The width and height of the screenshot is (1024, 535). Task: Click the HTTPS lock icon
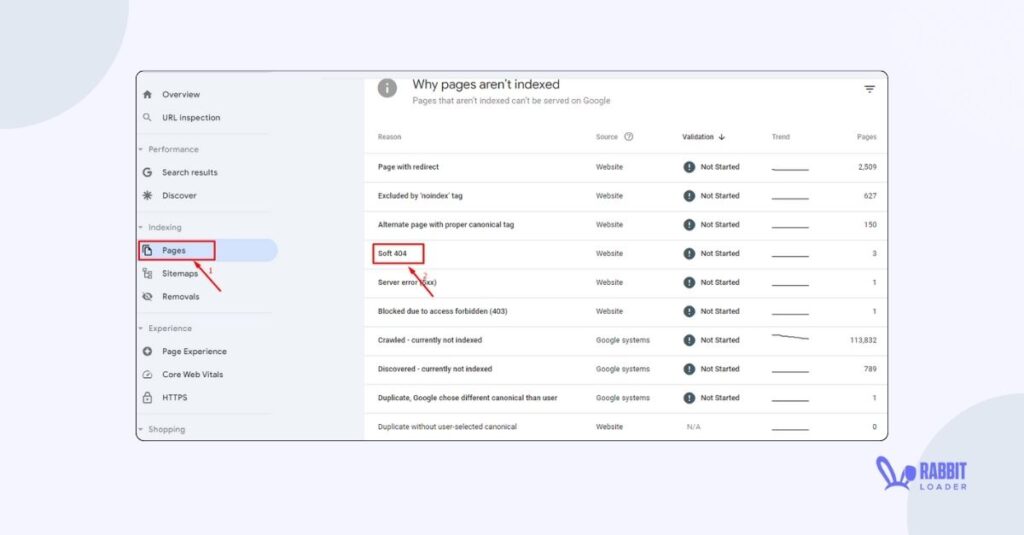tap(148, 397)
